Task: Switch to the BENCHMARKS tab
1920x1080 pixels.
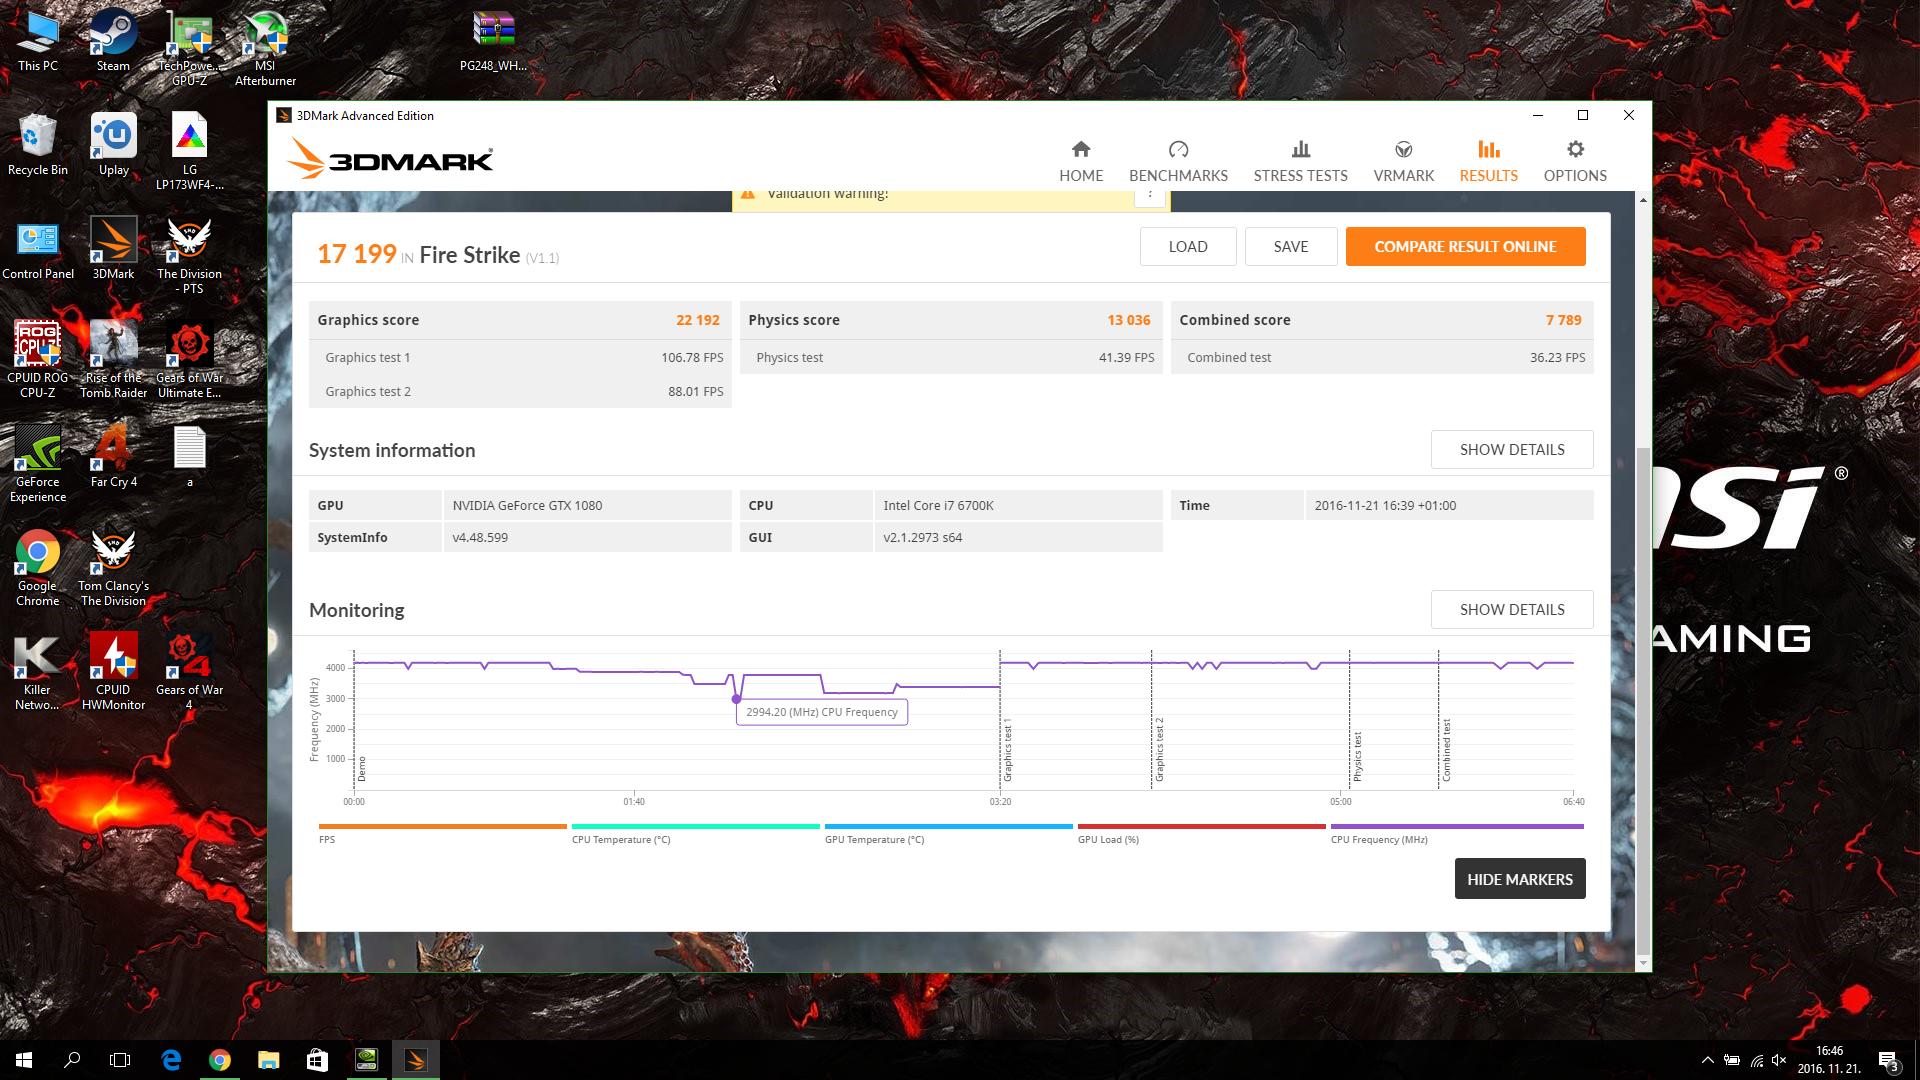Action: tap(1178, 161)
